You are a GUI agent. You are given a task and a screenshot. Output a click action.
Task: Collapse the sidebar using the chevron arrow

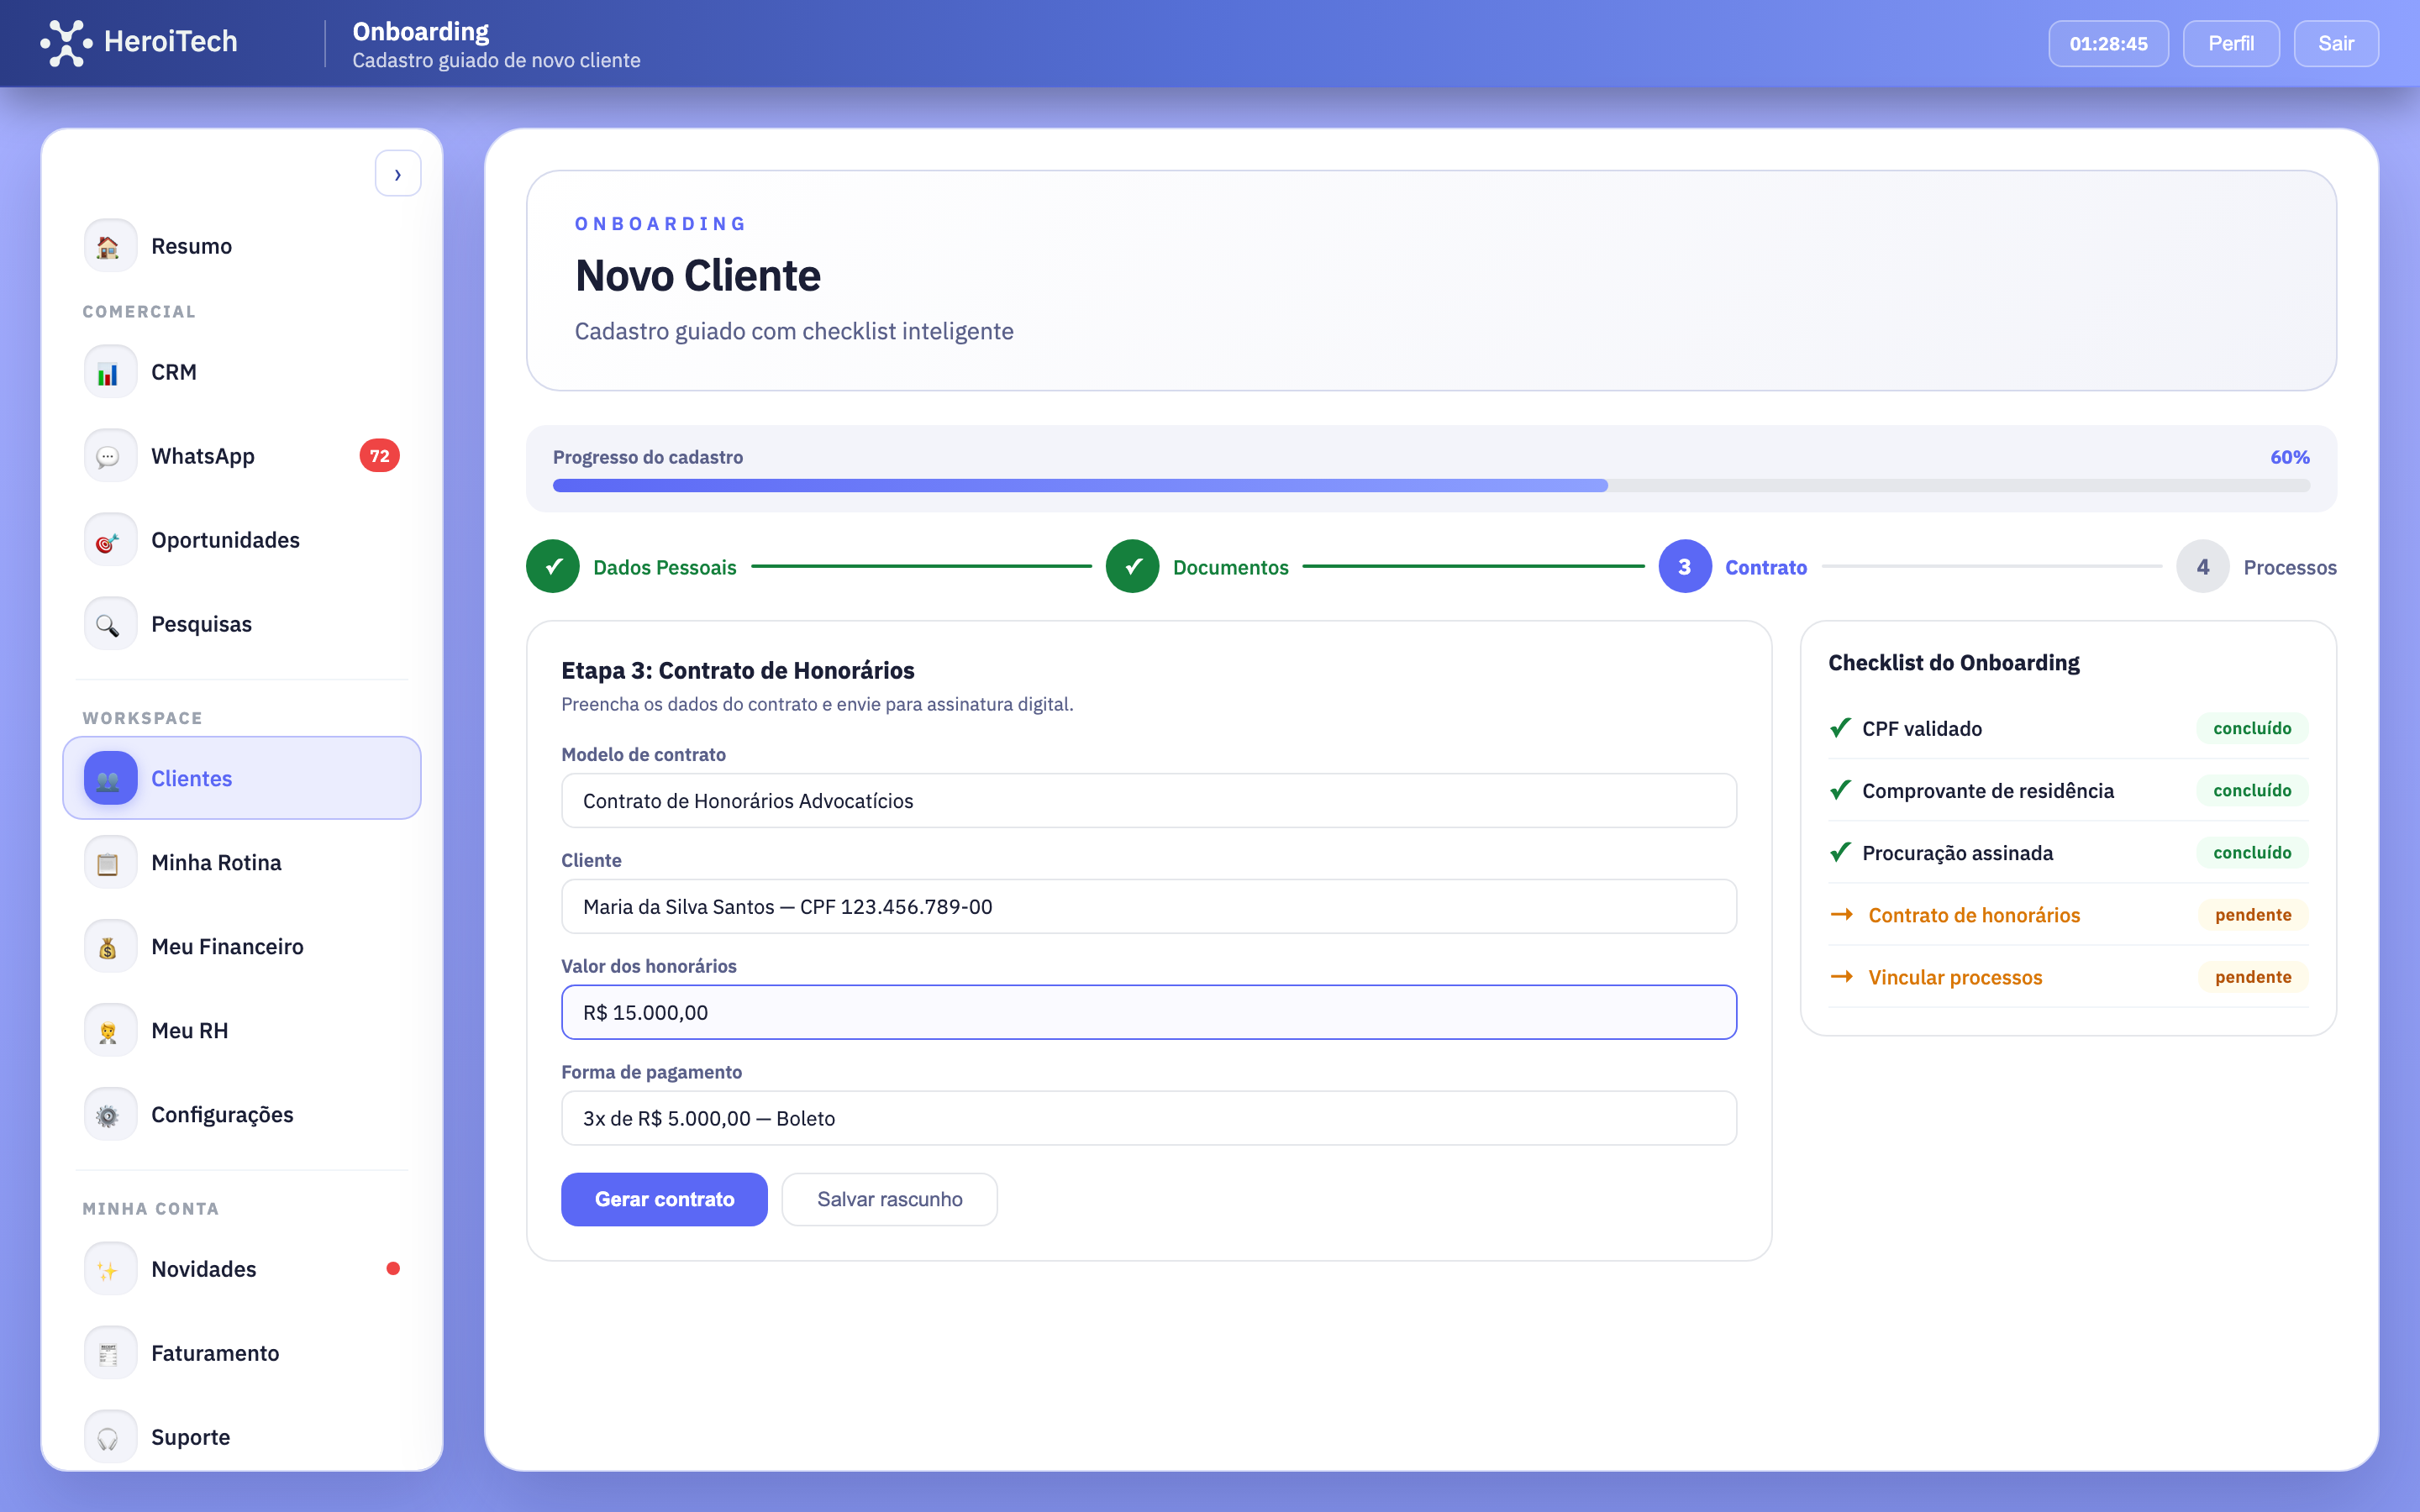398,173
